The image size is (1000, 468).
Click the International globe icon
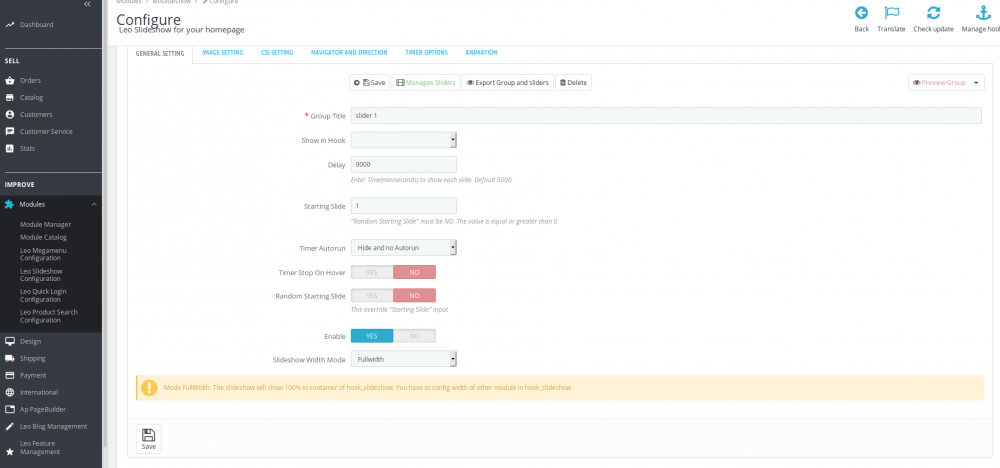pyautogui.click(x=9, y=392)
